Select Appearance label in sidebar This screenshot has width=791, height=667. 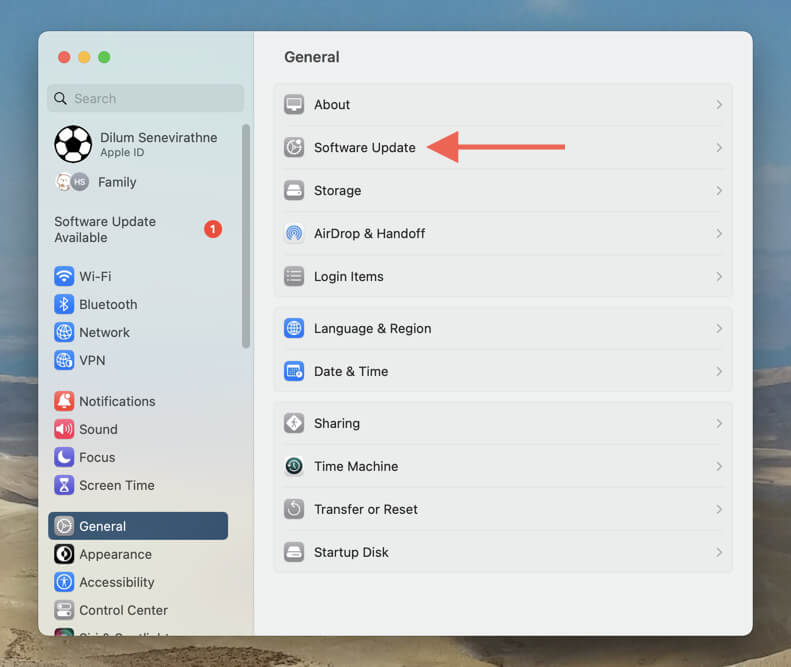coord(116,554)
